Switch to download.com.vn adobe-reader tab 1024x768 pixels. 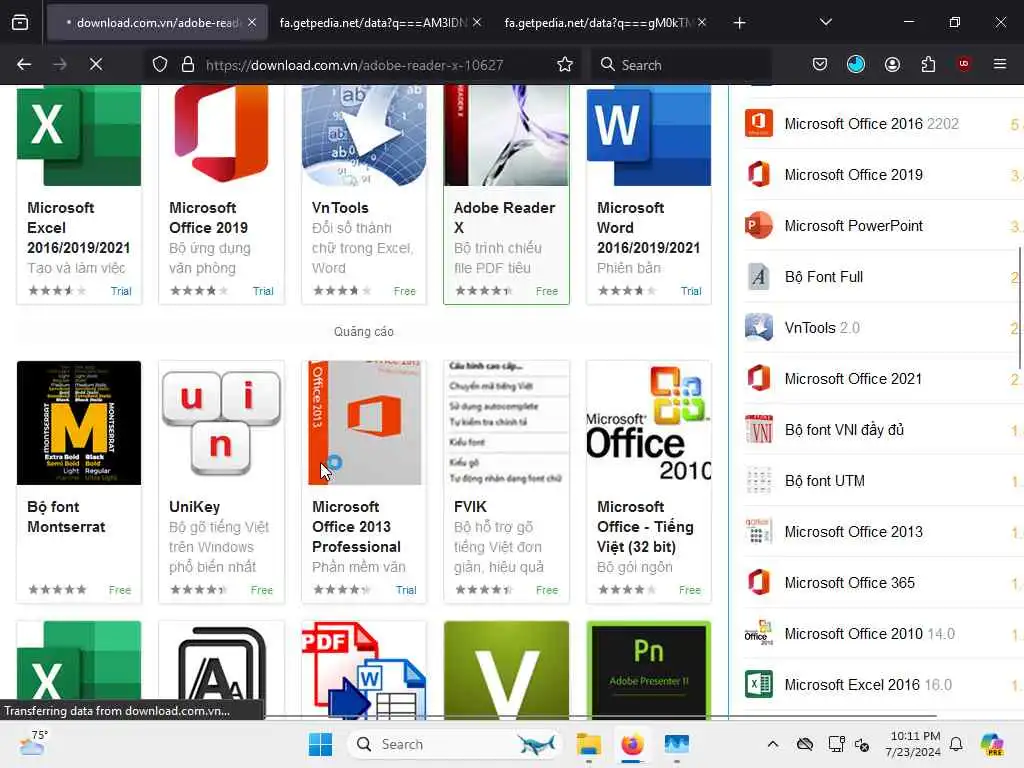tap(157, 23)
